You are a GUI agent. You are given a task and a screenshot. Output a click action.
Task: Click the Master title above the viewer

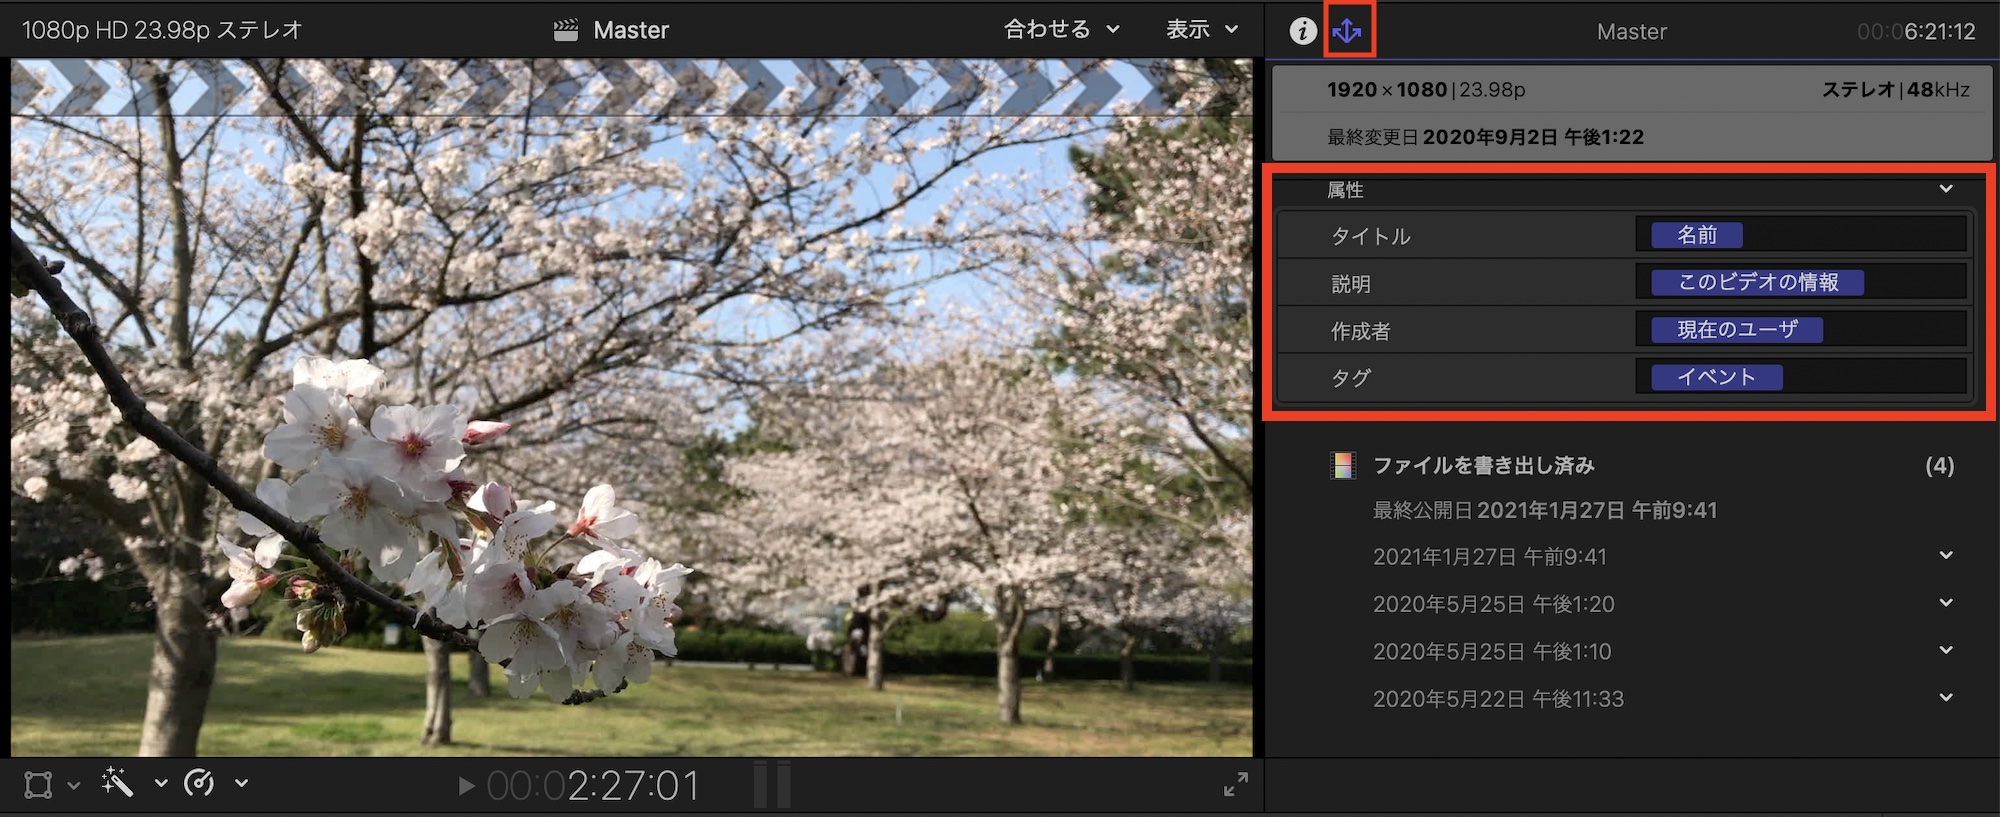point(631,30)
